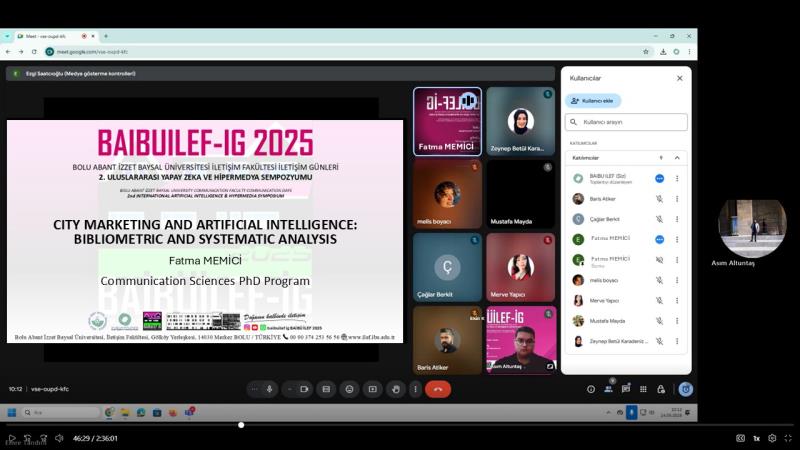The height and width of the screenshot is (450, 800).
Task: Click the Windows taskbar search box
Action: [61, 412]
